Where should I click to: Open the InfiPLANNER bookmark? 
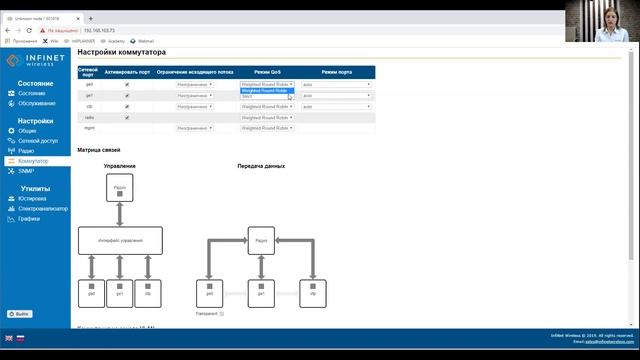[80, 41]
